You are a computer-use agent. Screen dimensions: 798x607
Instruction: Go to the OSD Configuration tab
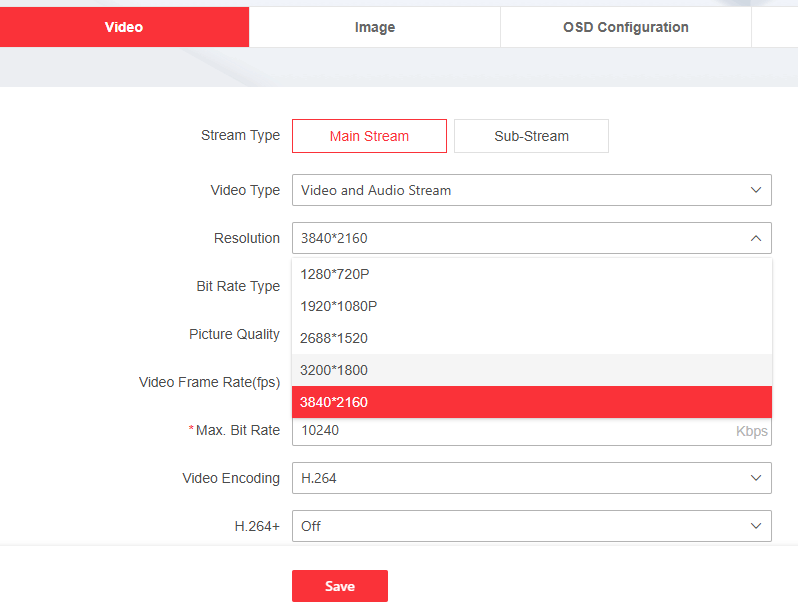[625, 27]
